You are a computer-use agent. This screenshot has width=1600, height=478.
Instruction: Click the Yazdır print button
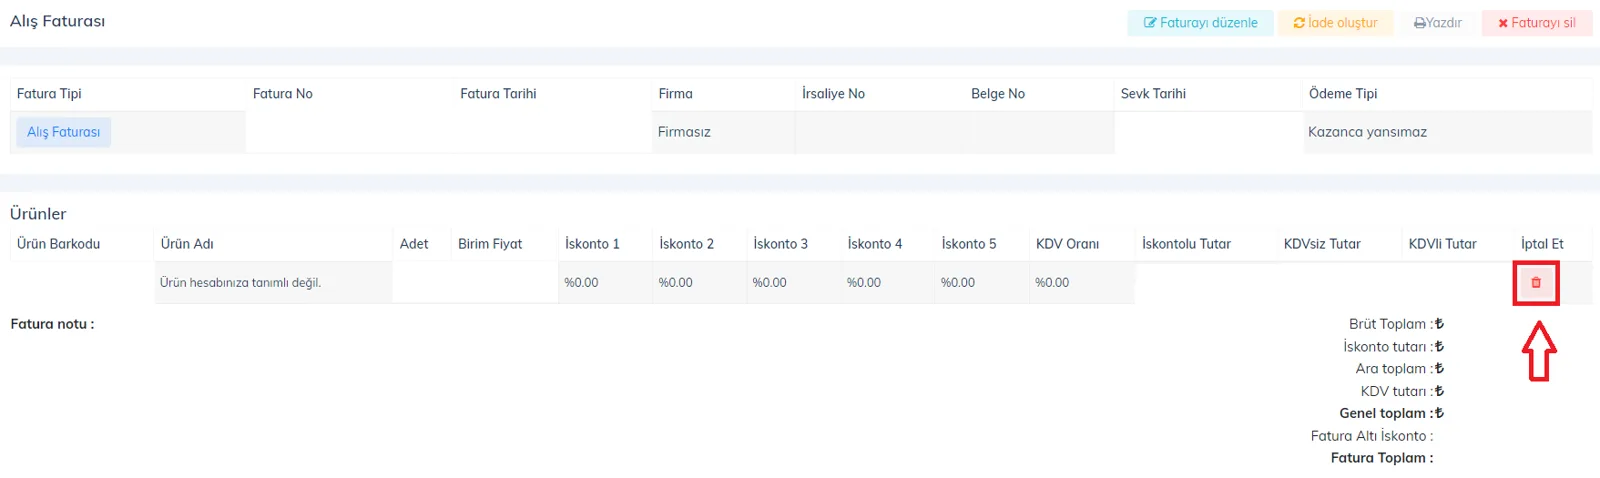pyautogui.click(x=1437, y=23)
